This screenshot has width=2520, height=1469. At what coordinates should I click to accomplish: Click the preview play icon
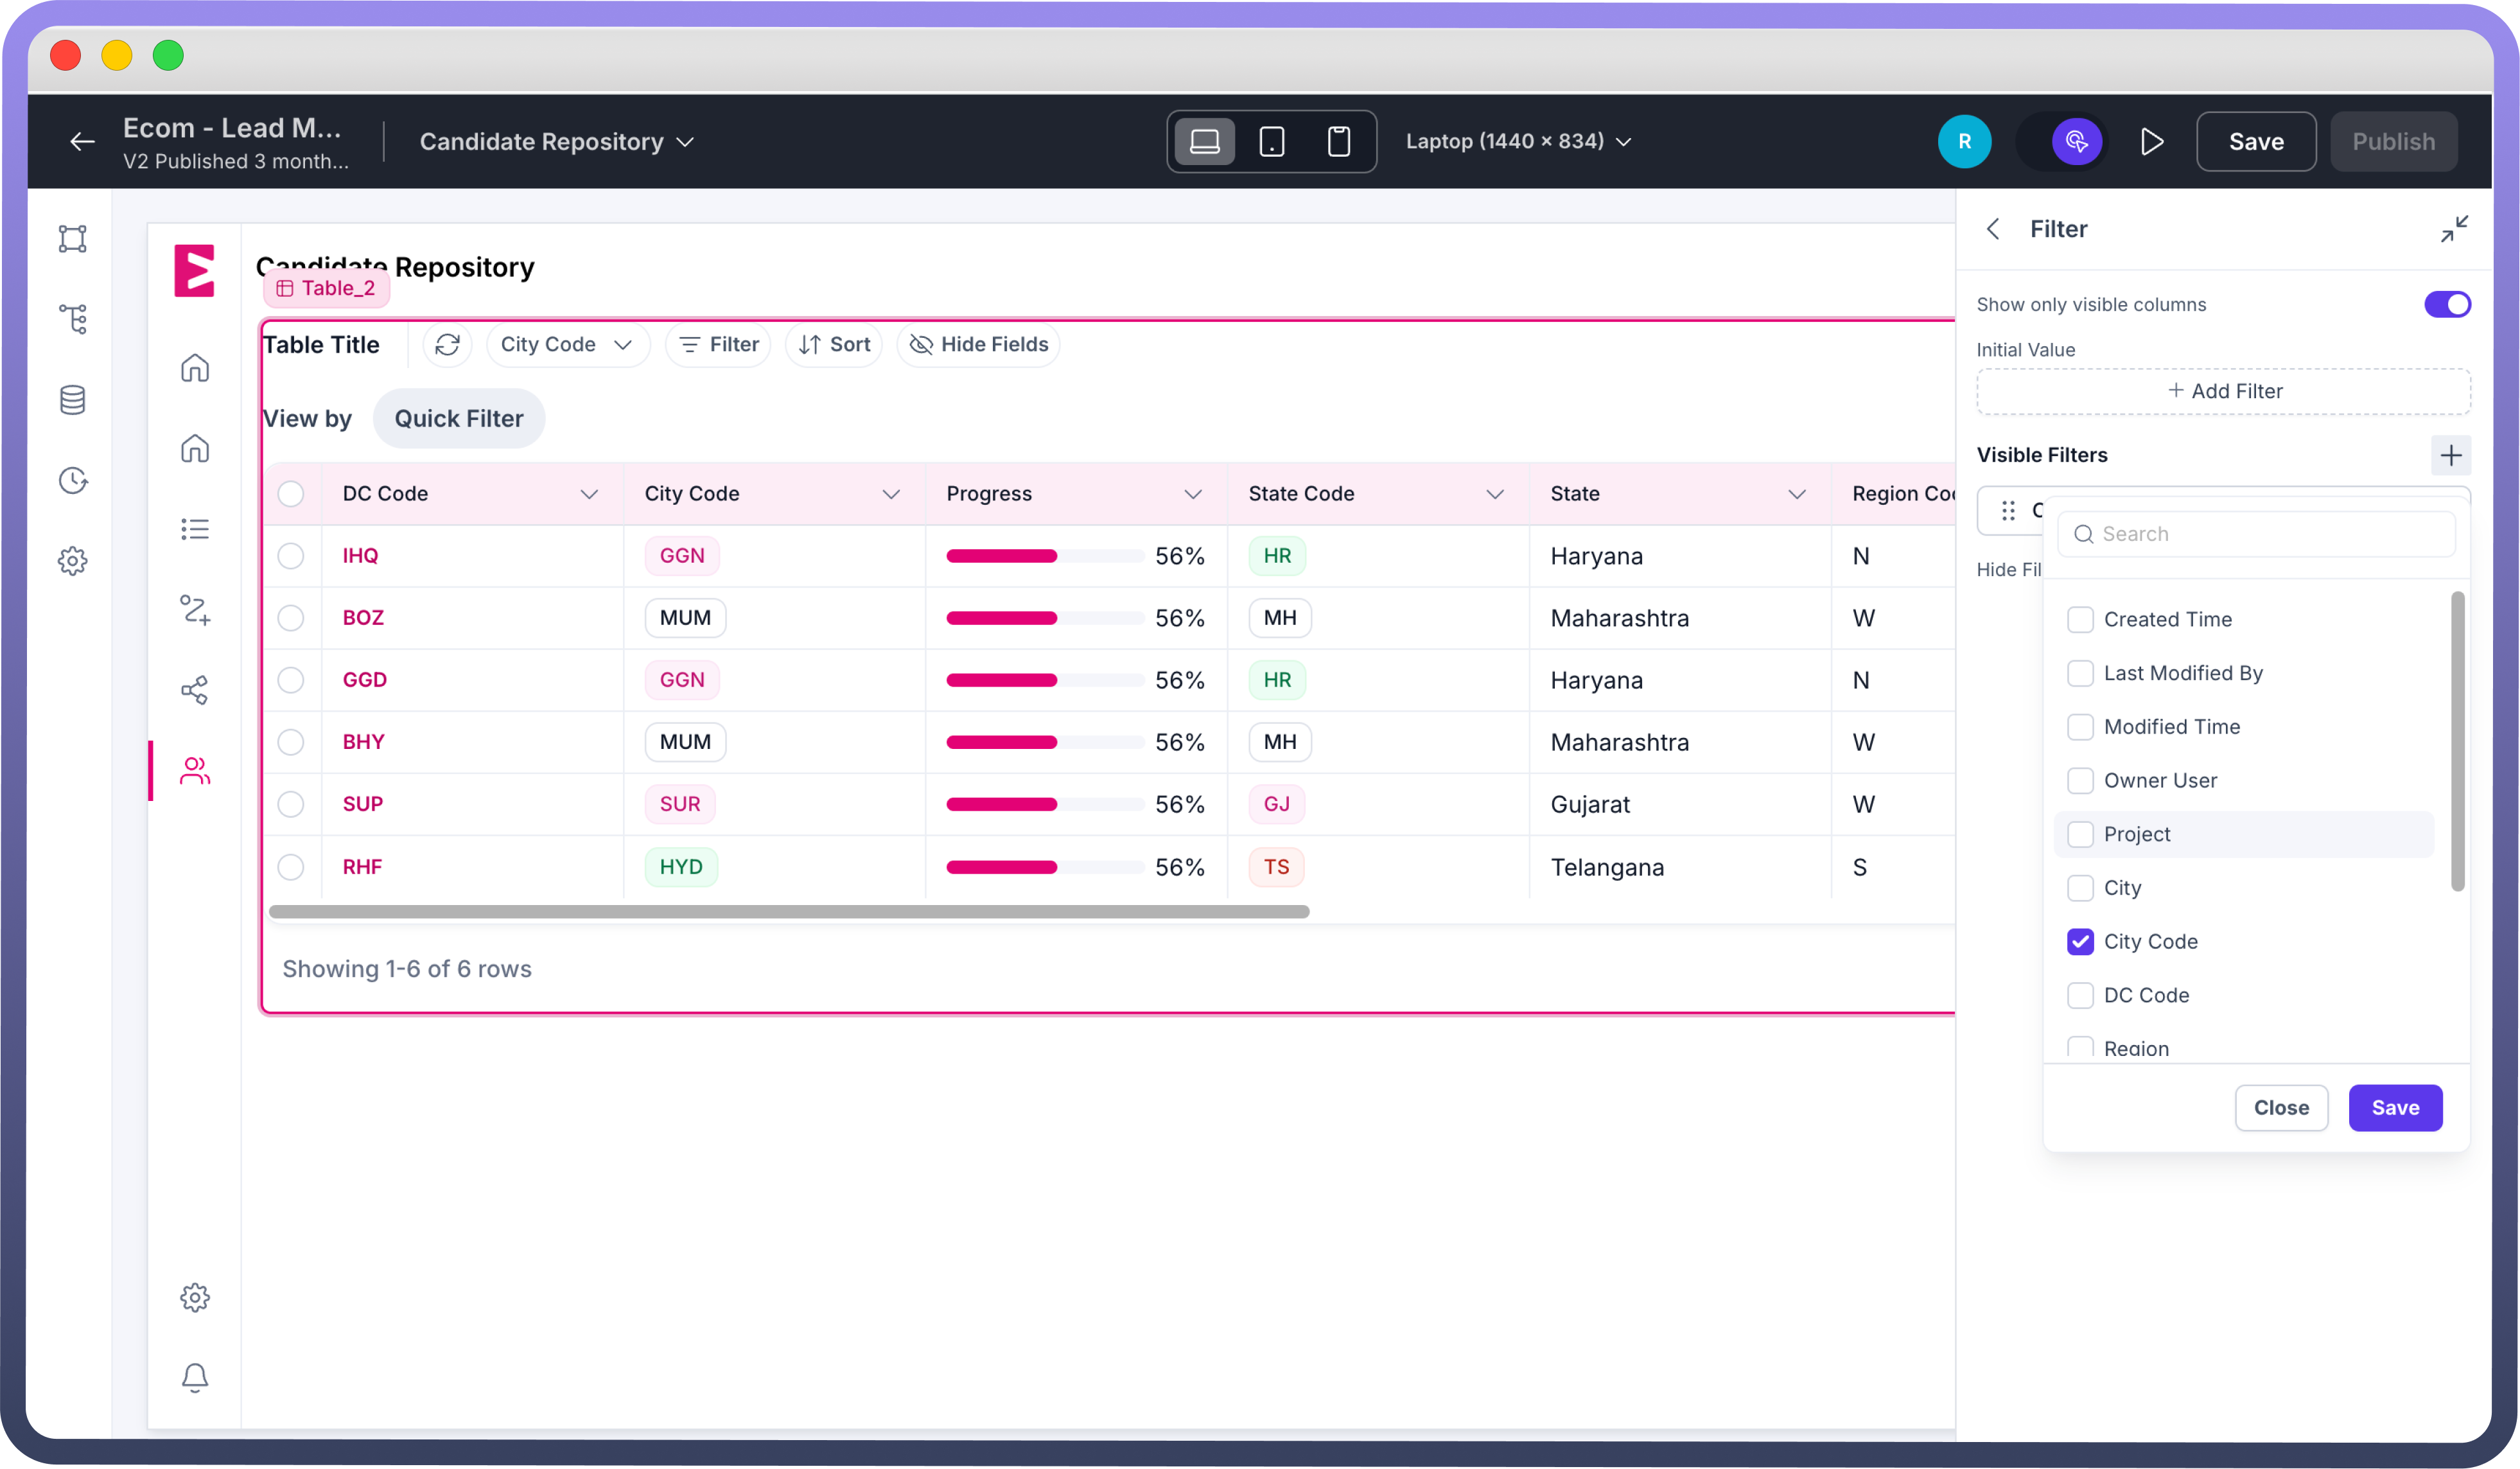pyautogui.click(x=2152, y=141)
